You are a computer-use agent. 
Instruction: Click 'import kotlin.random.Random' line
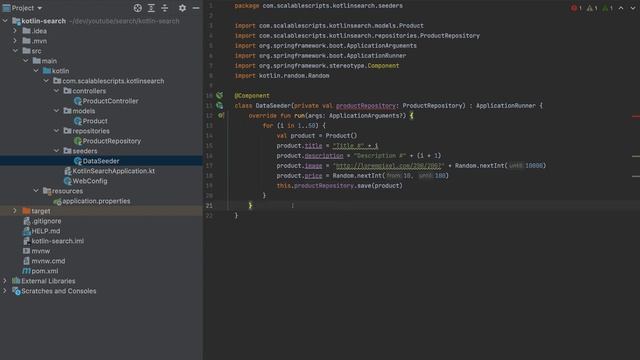pos(282,76)
